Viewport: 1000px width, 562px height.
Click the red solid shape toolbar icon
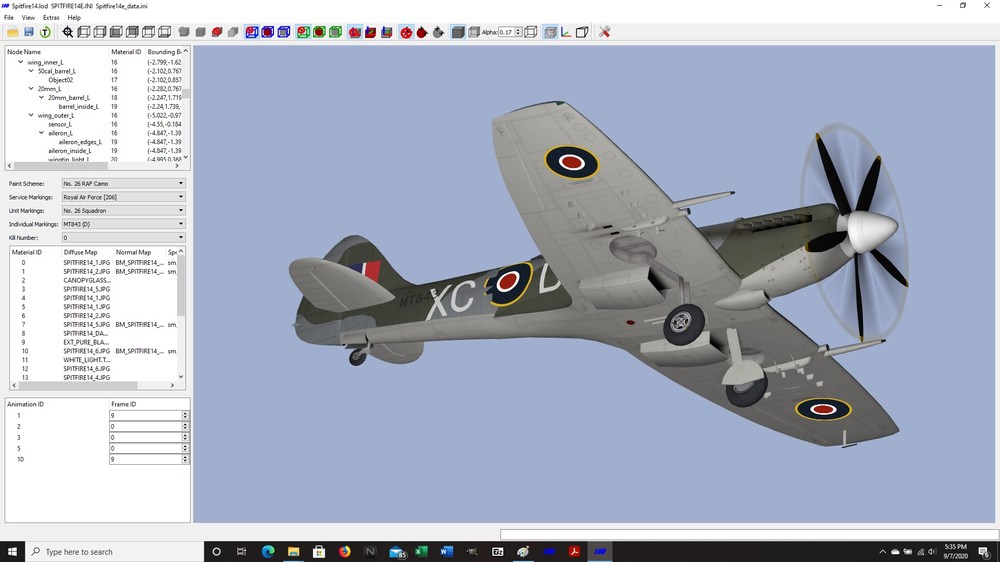tap(217, 32)
